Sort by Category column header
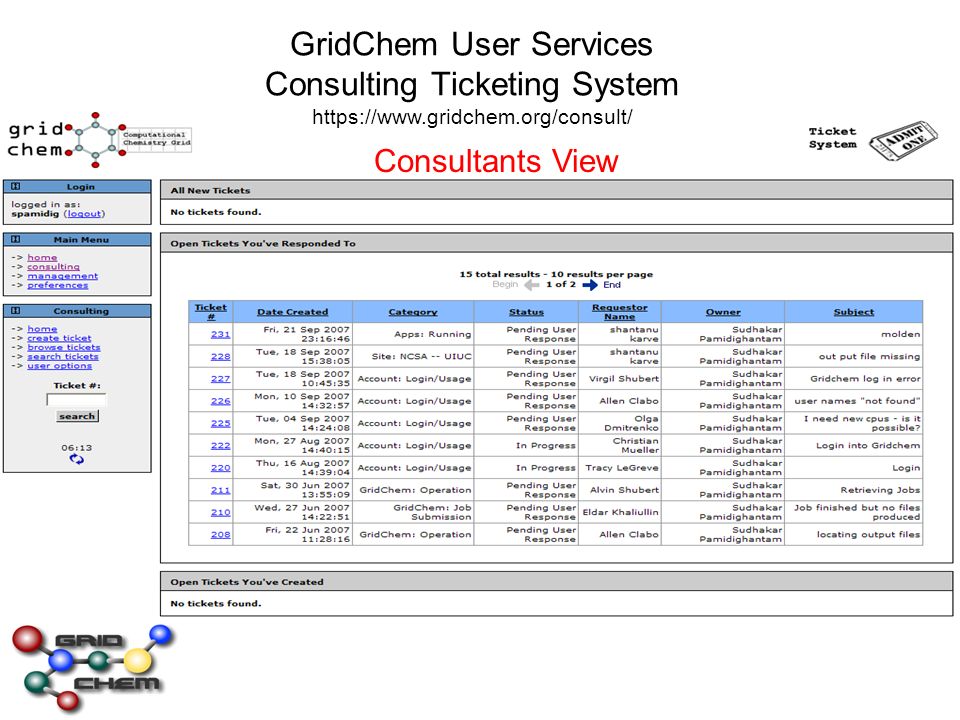The height and width of the screenshot is (720, 960). coord(413,312)
